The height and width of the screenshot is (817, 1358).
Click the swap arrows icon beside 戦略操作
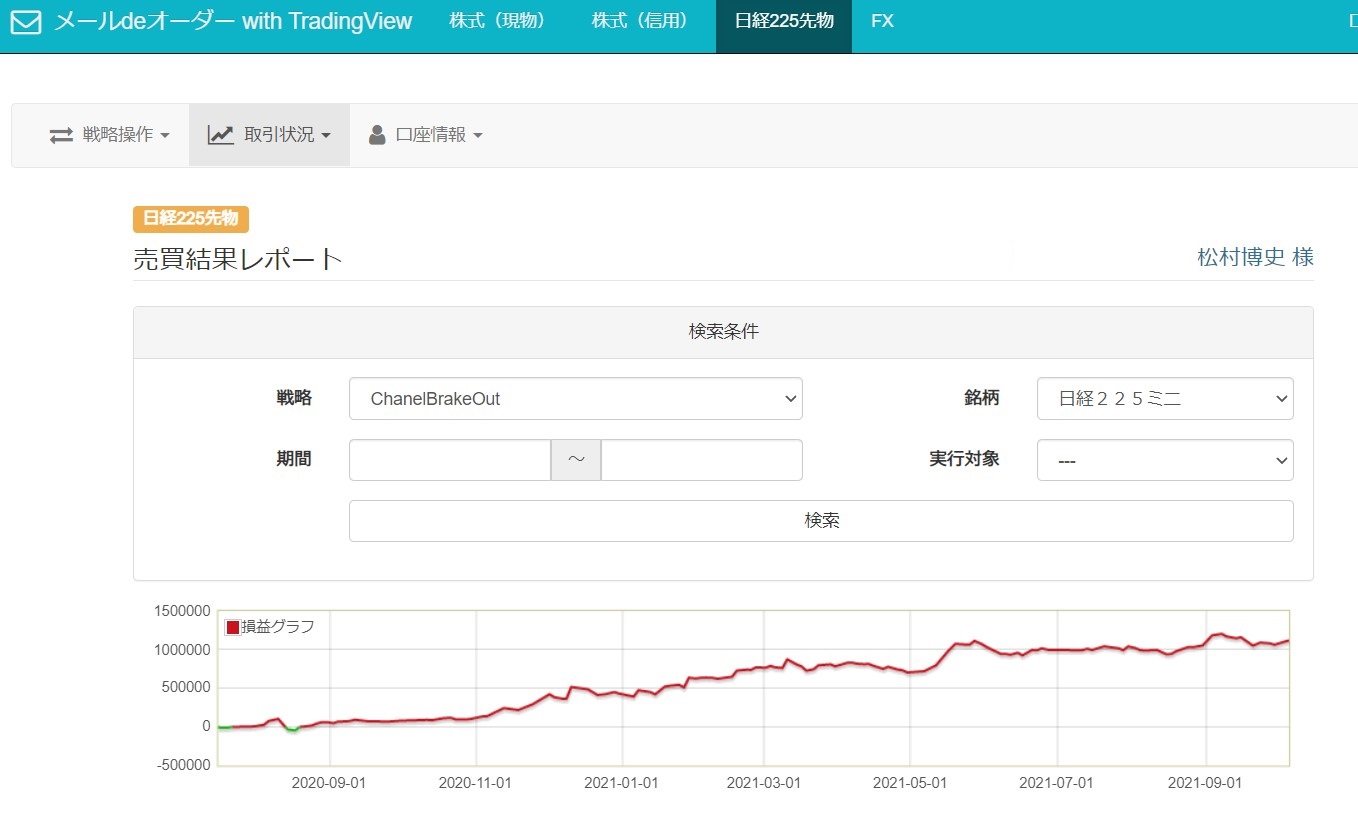tap(62, 135)
